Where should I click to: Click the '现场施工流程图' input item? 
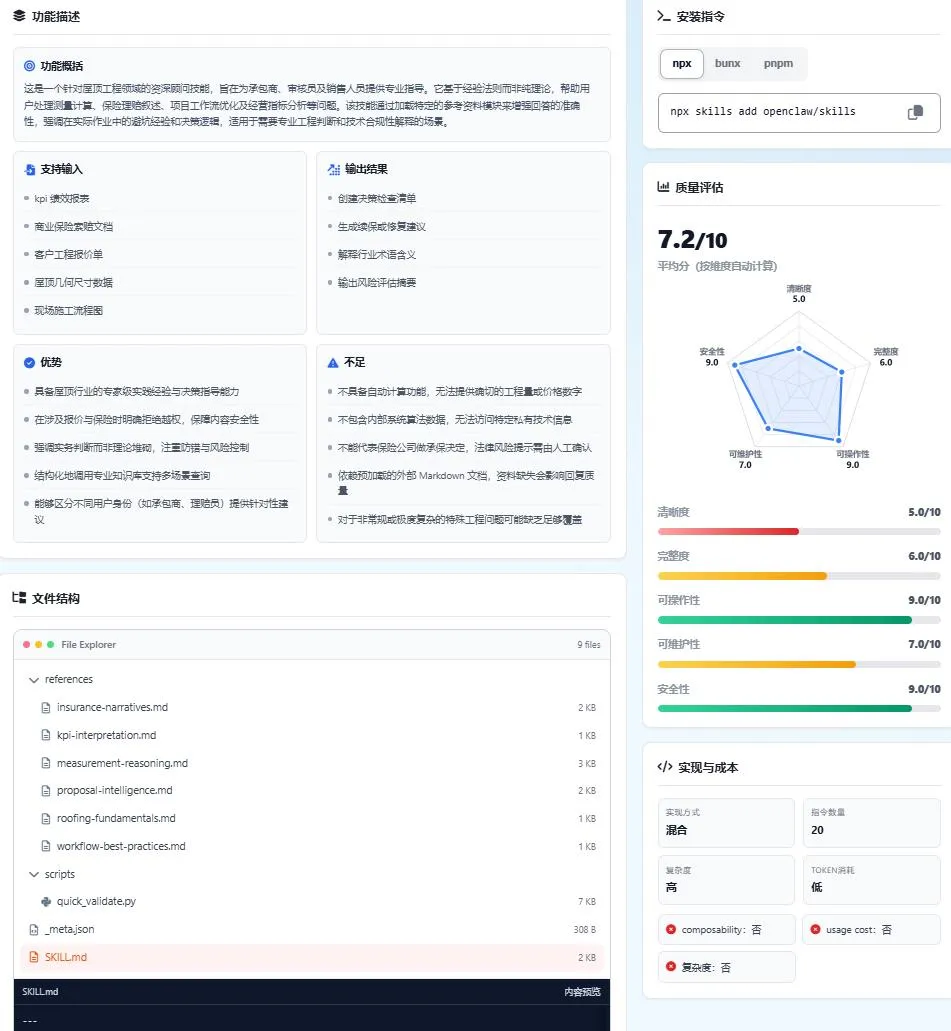coord(68,310)
